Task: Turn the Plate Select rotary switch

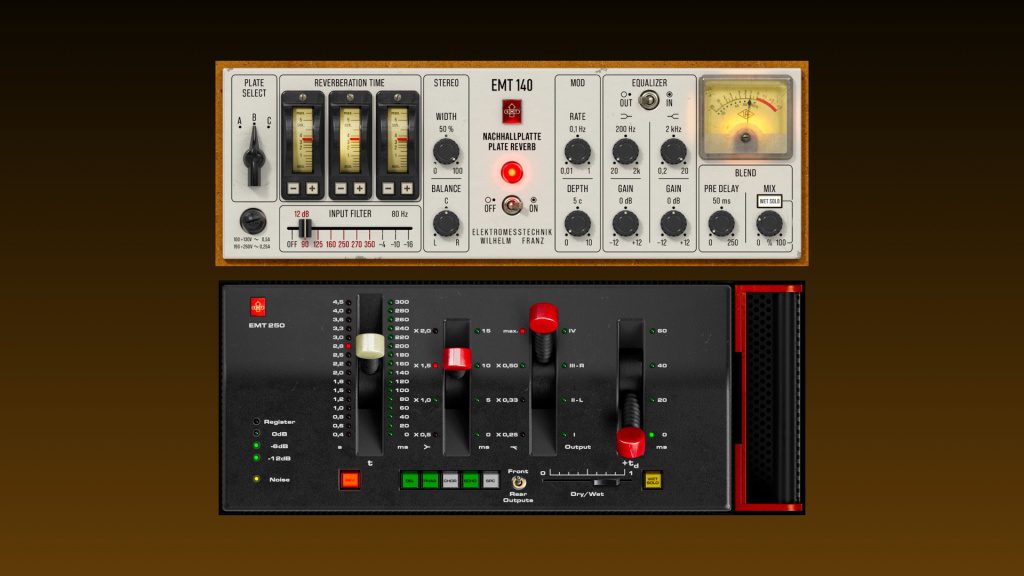Action: pyautogui.click(x=254, y=157)
